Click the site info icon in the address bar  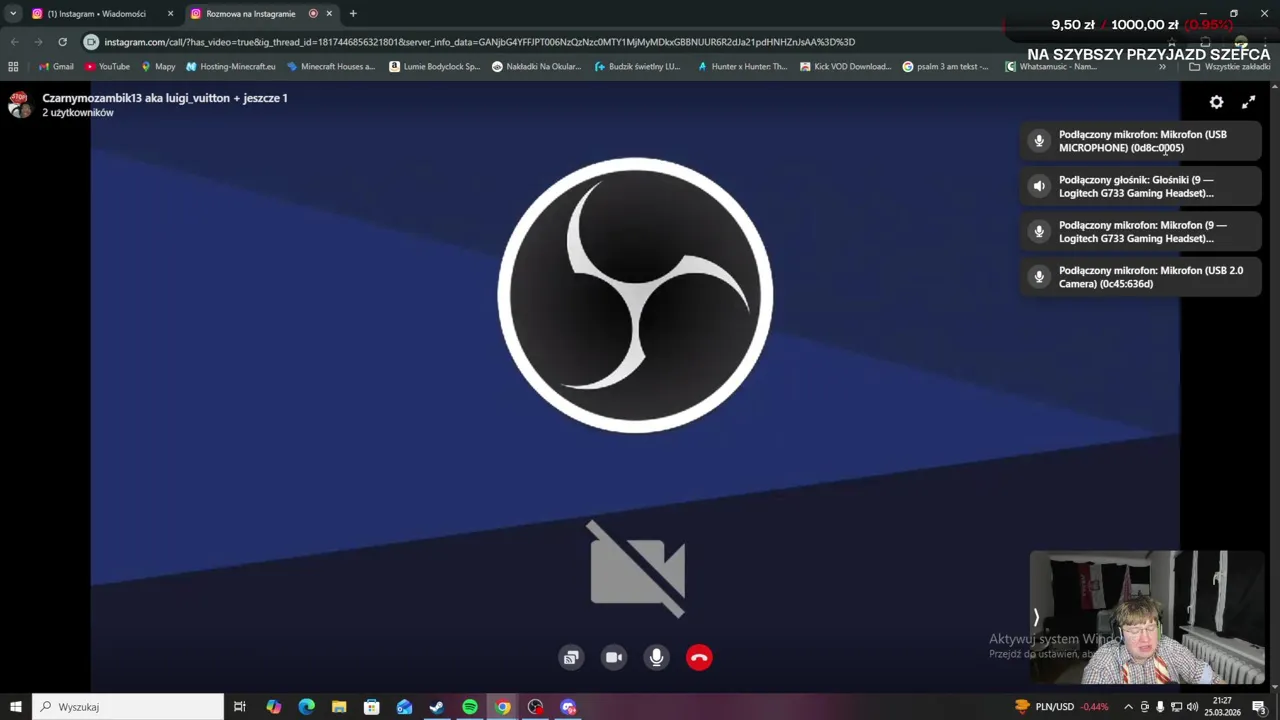91,42
